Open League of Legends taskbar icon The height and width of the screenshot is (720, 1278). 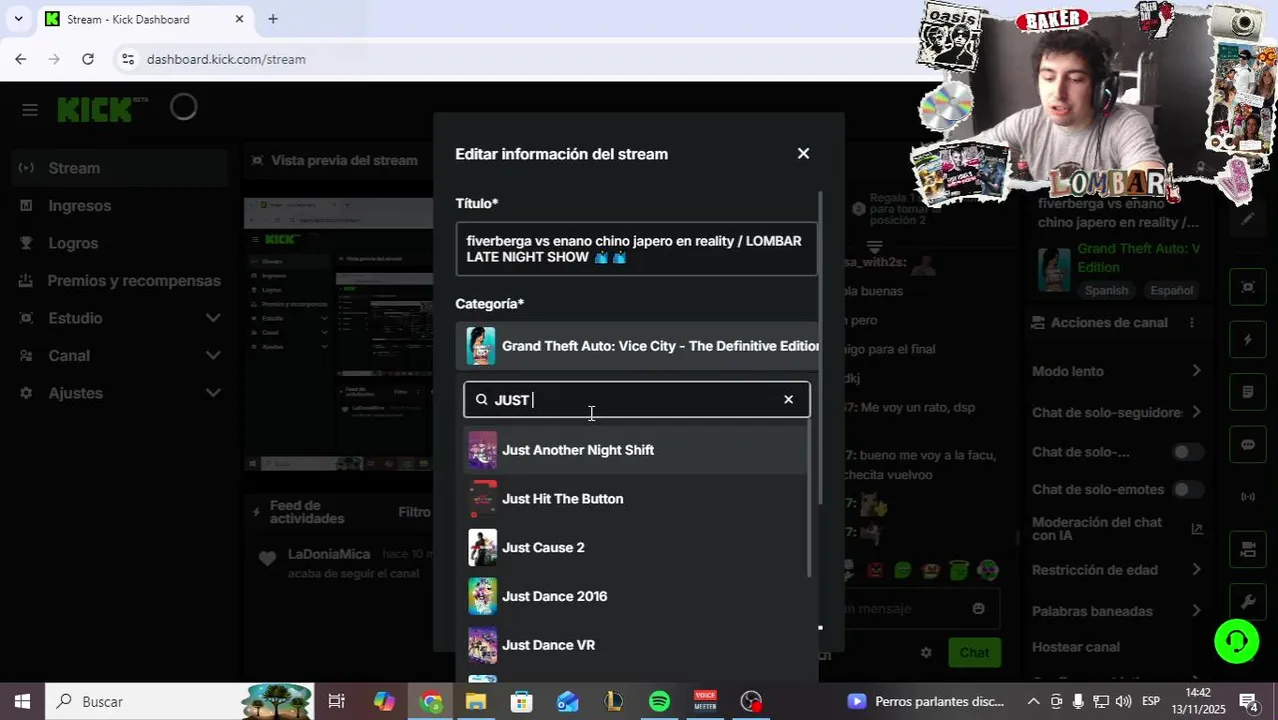click(613, 702)
